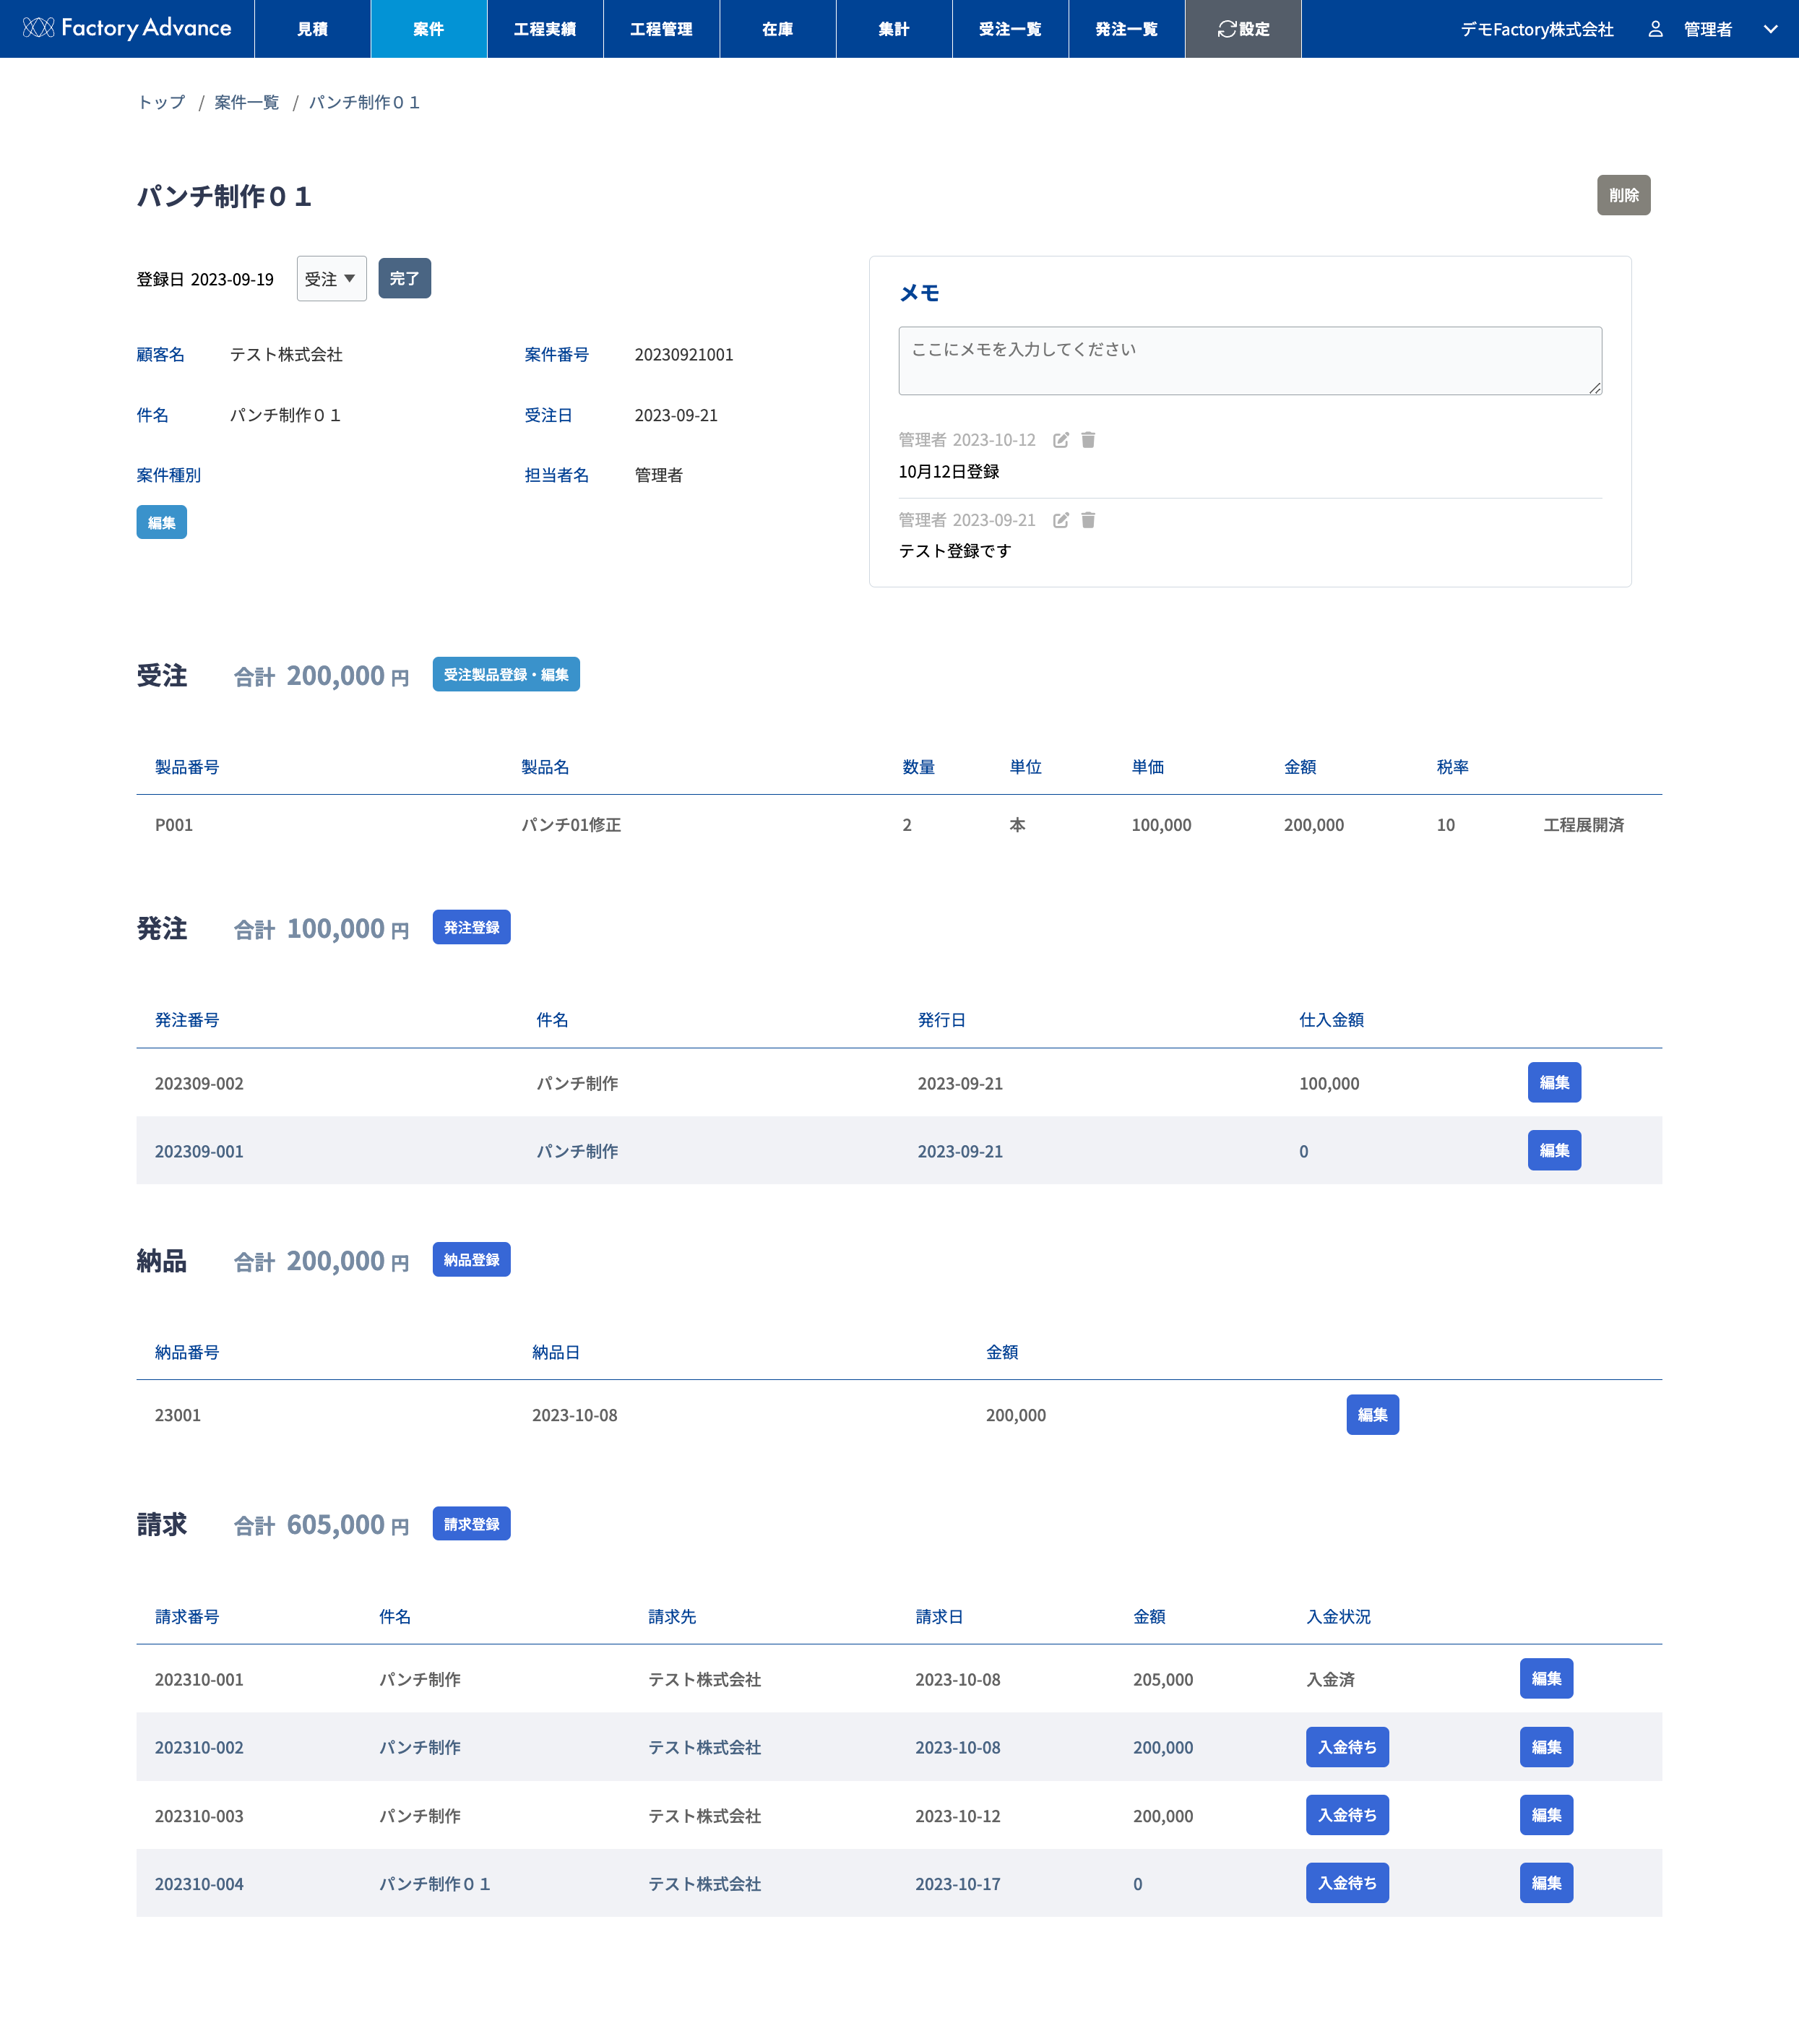
Task: Click the sync icon on 設定 tab
Action: [1226, 29]
